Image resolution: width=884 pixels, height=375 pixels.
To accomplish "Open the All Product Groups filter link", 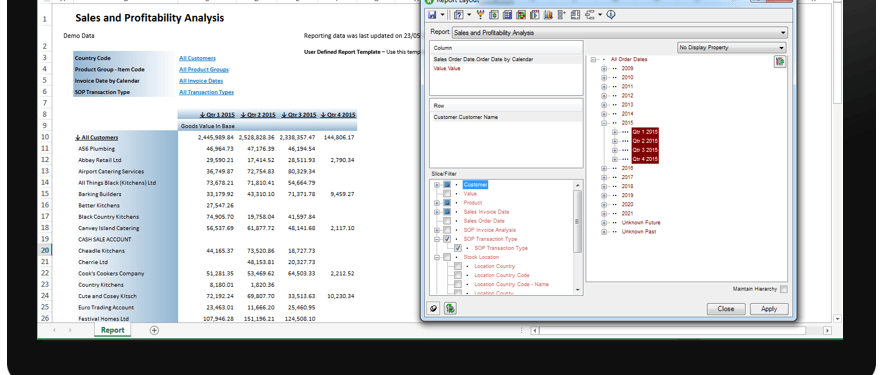I will coord(204,69).
